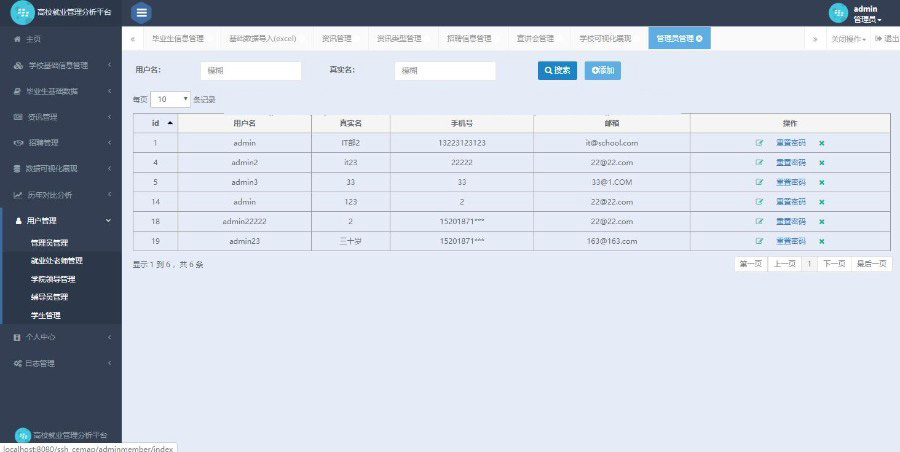Close the 管理员管理 tab via its X icon
The width and height of the screenshot is (900, 452).
(698, 39)
